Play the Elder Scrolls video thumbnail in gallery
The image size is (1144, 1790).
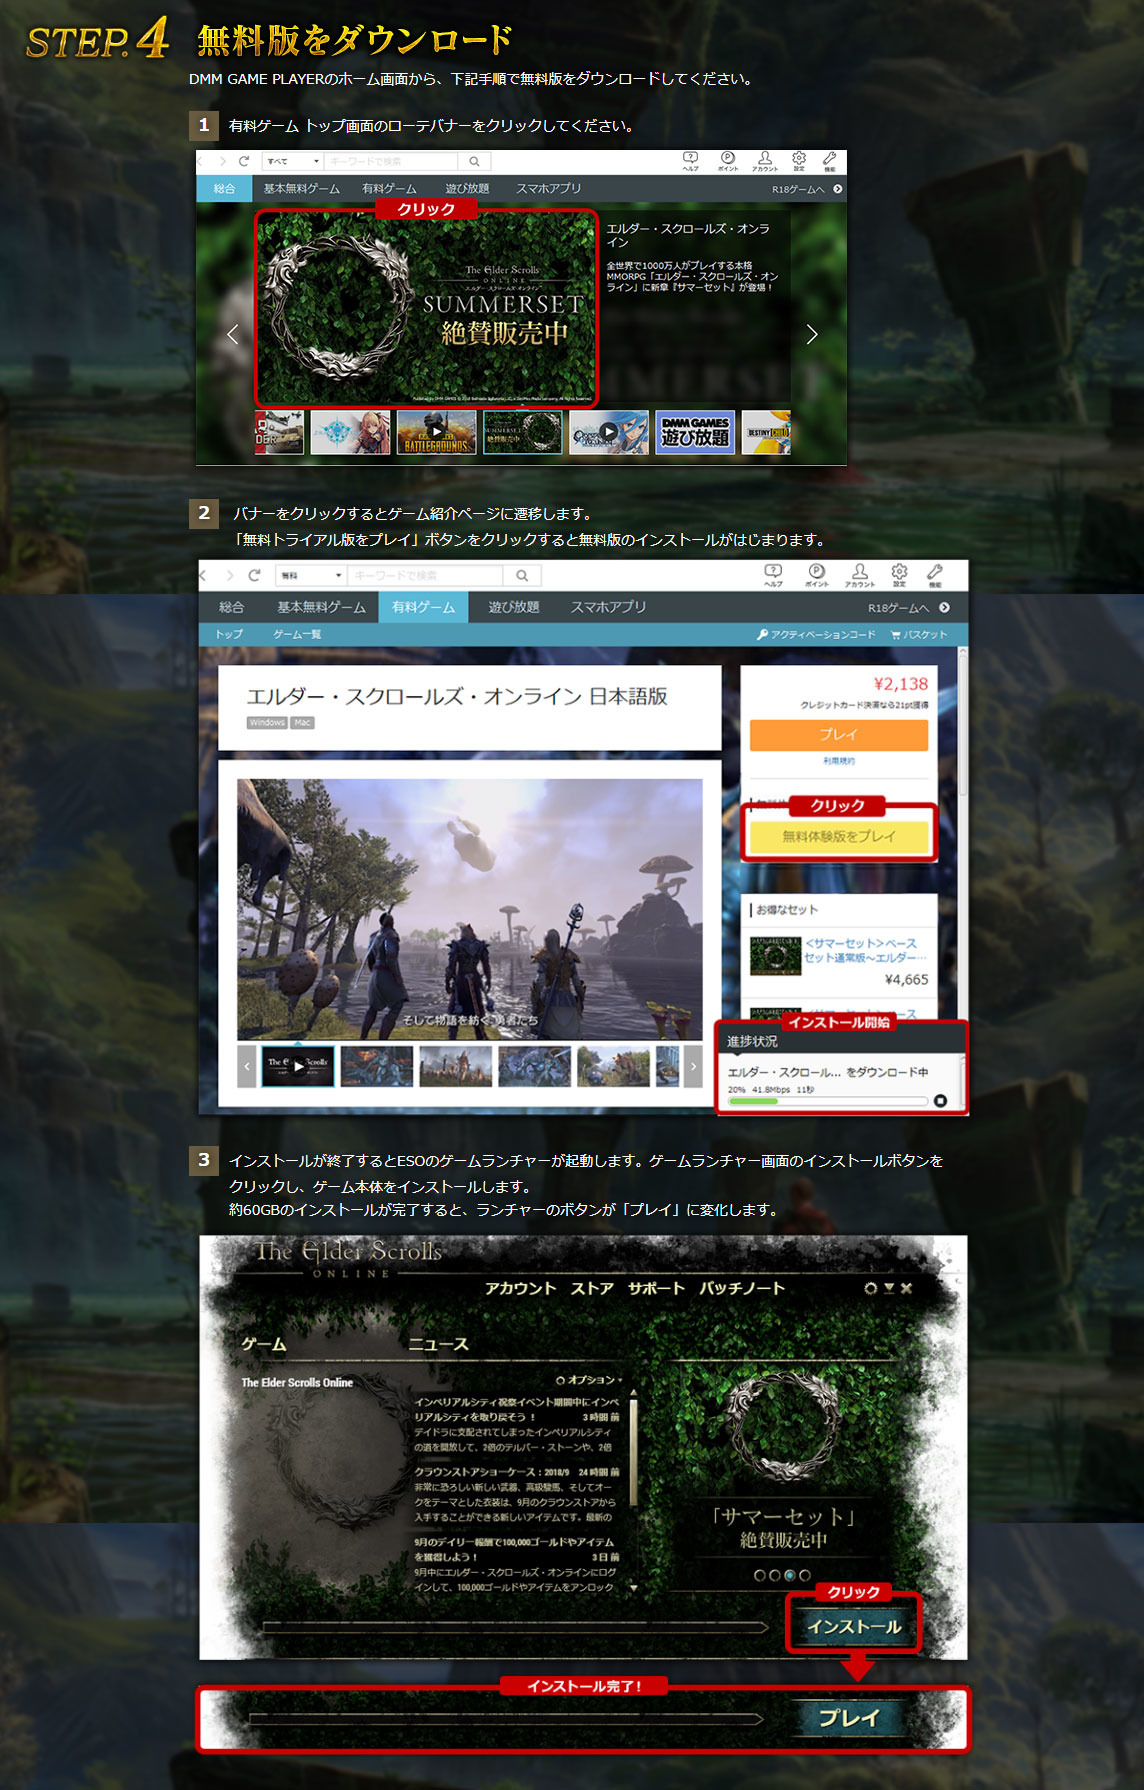298,1066
